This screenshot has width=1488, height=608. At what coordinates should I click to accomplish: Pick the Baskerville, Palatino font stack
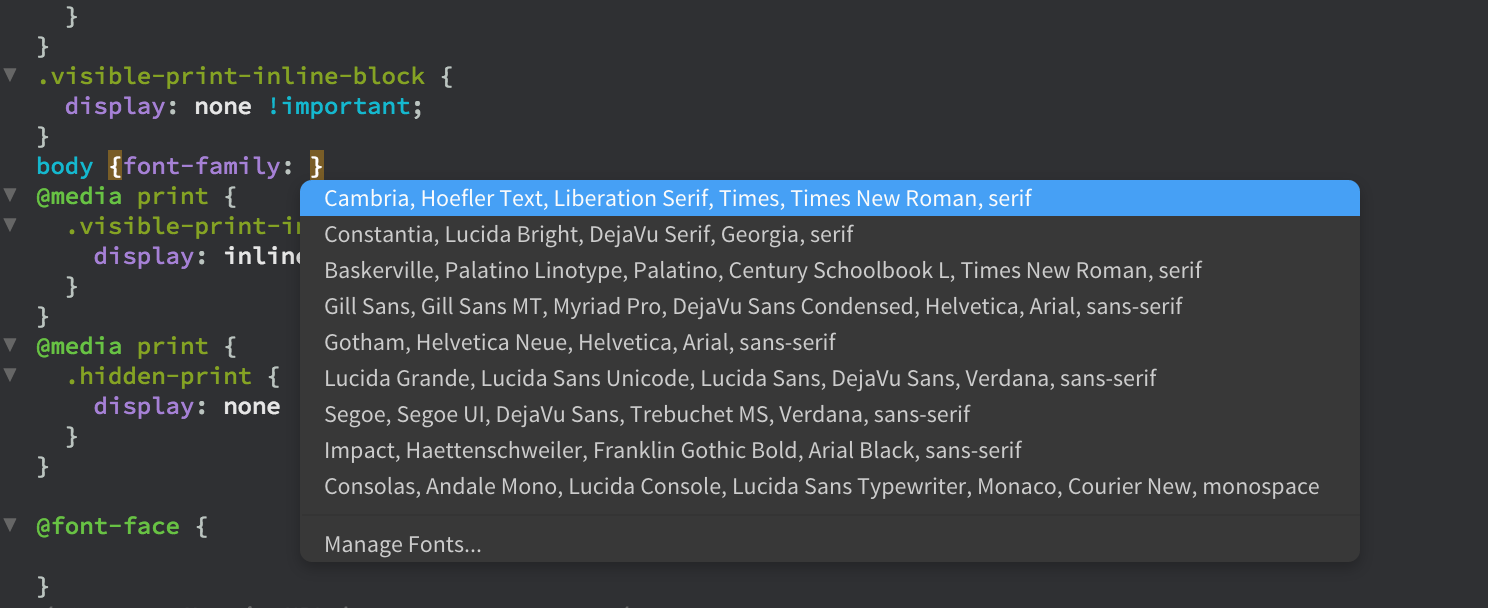click(x=763, y=270)
